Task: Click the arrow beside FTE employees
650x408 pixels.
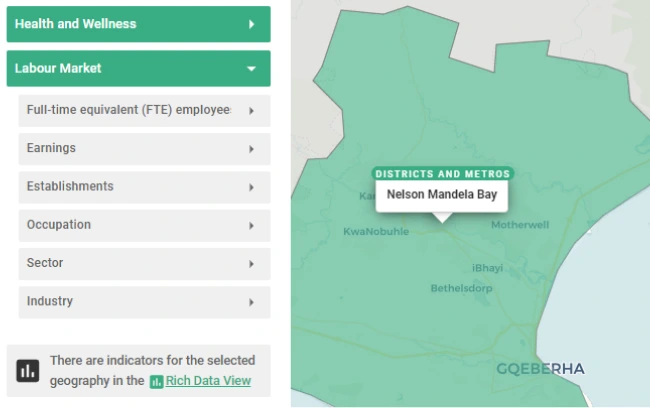Action: [251, 111]
